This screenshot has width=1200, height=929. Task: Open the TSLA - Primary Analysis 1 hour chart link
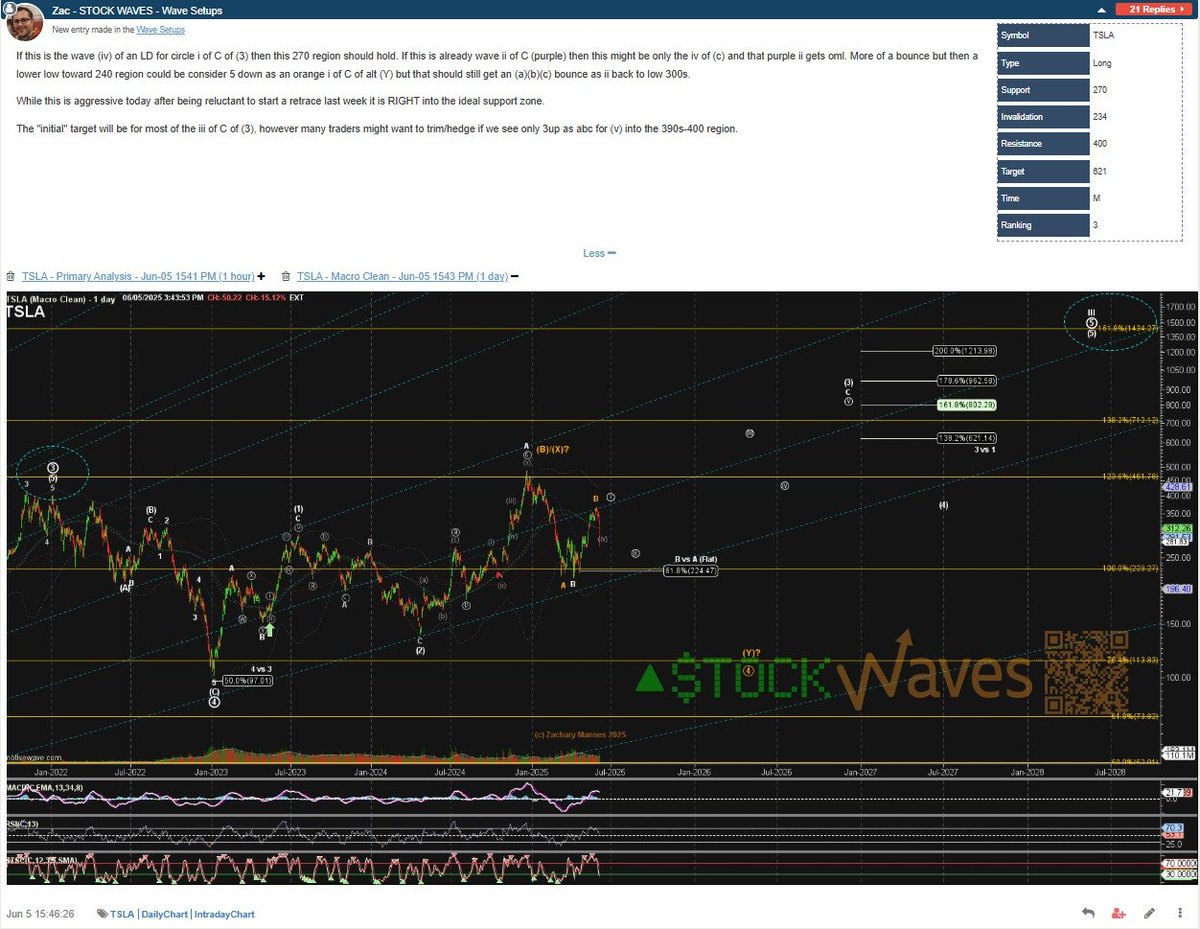click(138, 276)
